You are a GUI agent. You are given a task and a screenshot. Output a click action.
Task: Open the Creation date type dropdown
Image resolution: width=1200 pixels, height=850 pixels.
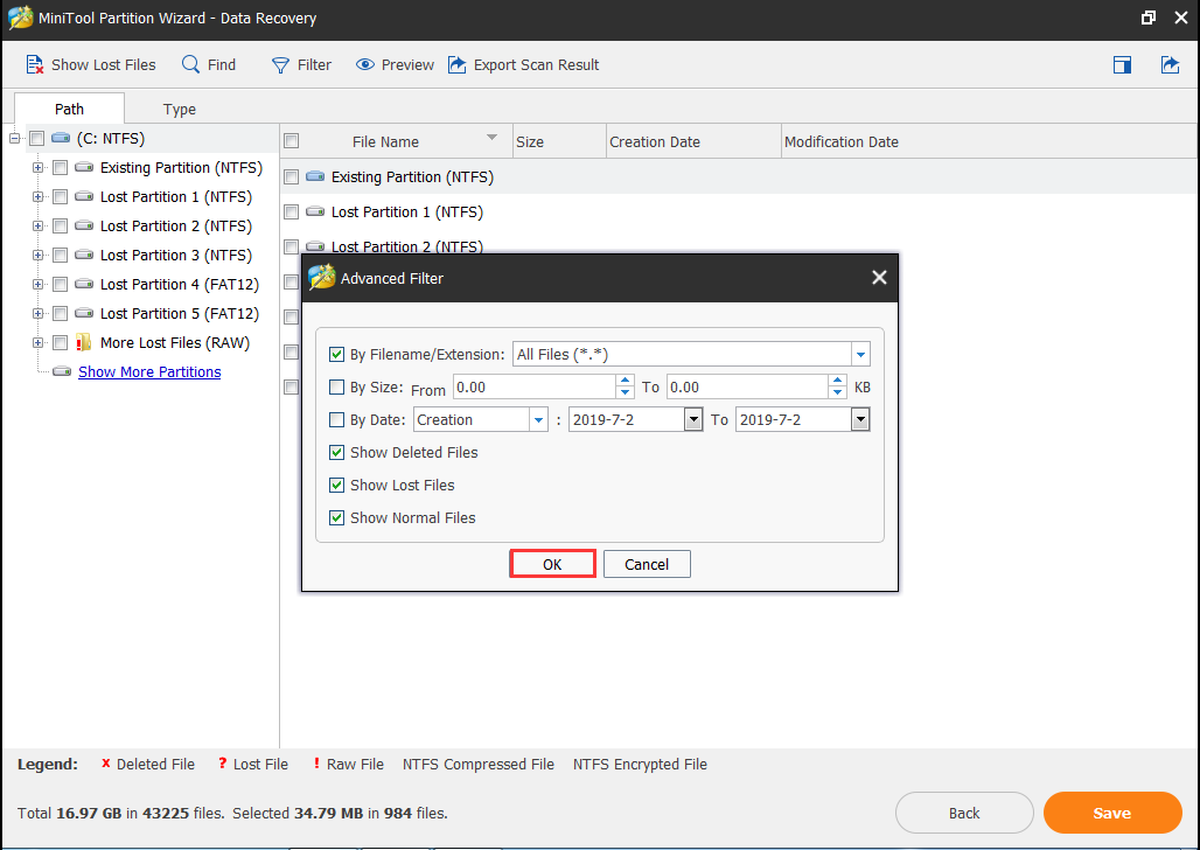click(x=539, y=420)
